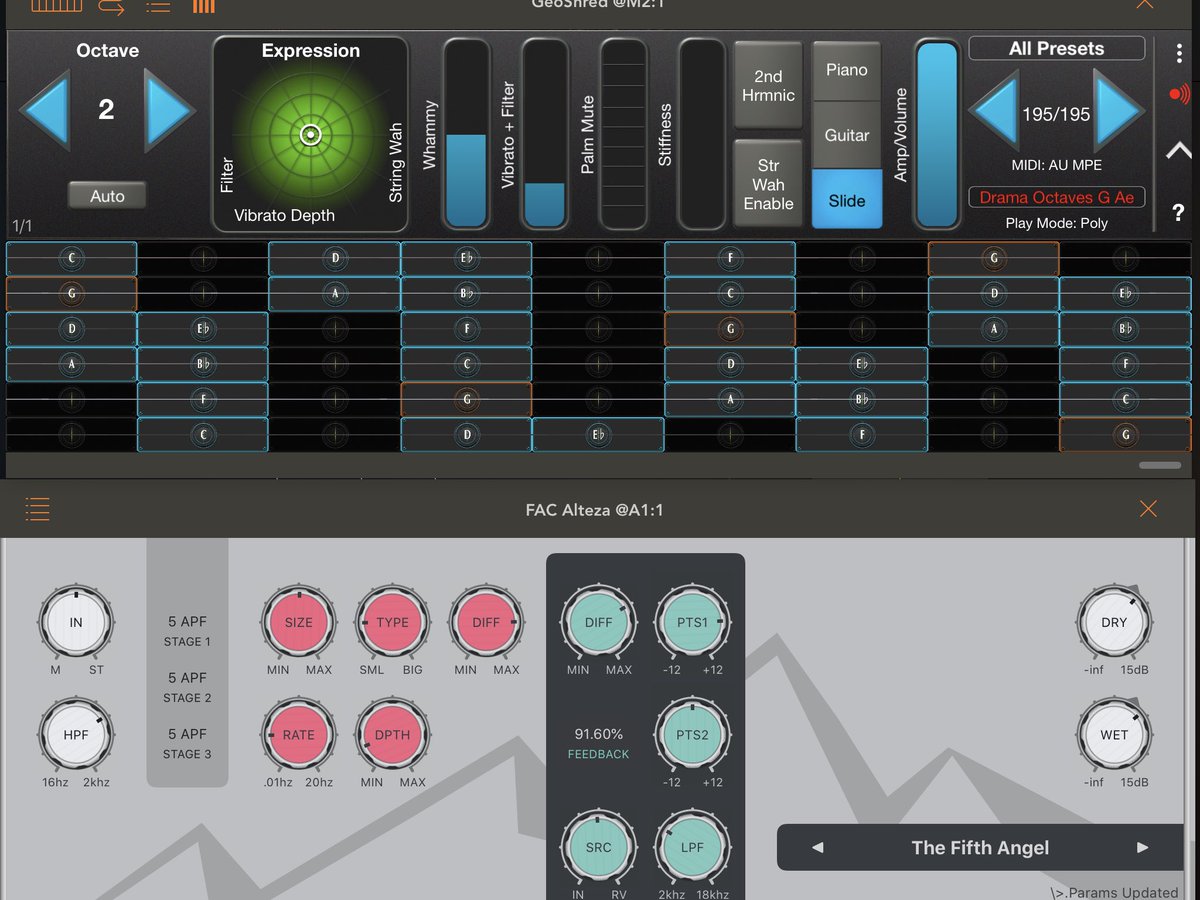Viewport: 1200px width, 900px height.
Task: Select 5 APF Stage 2
Action: tap(187, 687)
